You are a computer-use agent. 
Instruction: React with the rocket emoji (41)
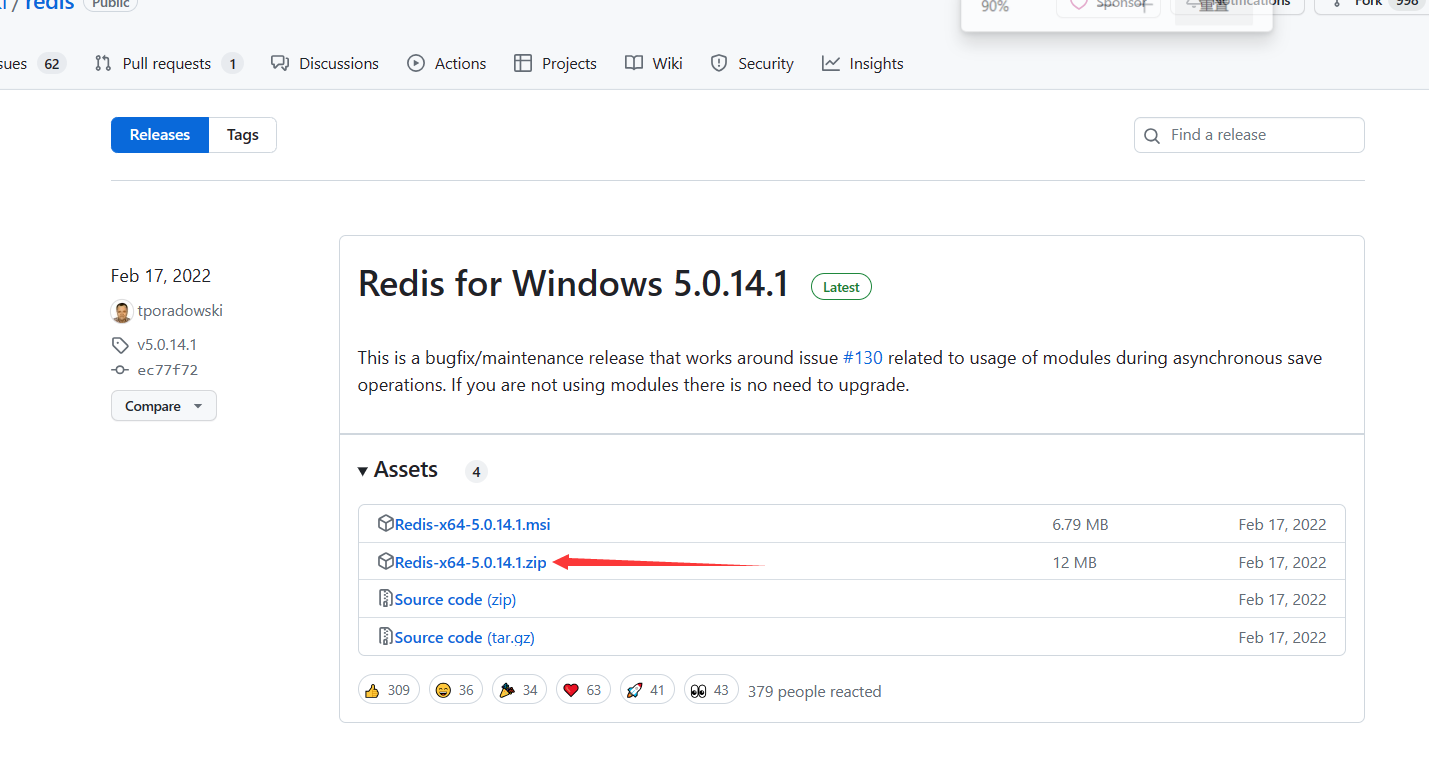(647, 690)
